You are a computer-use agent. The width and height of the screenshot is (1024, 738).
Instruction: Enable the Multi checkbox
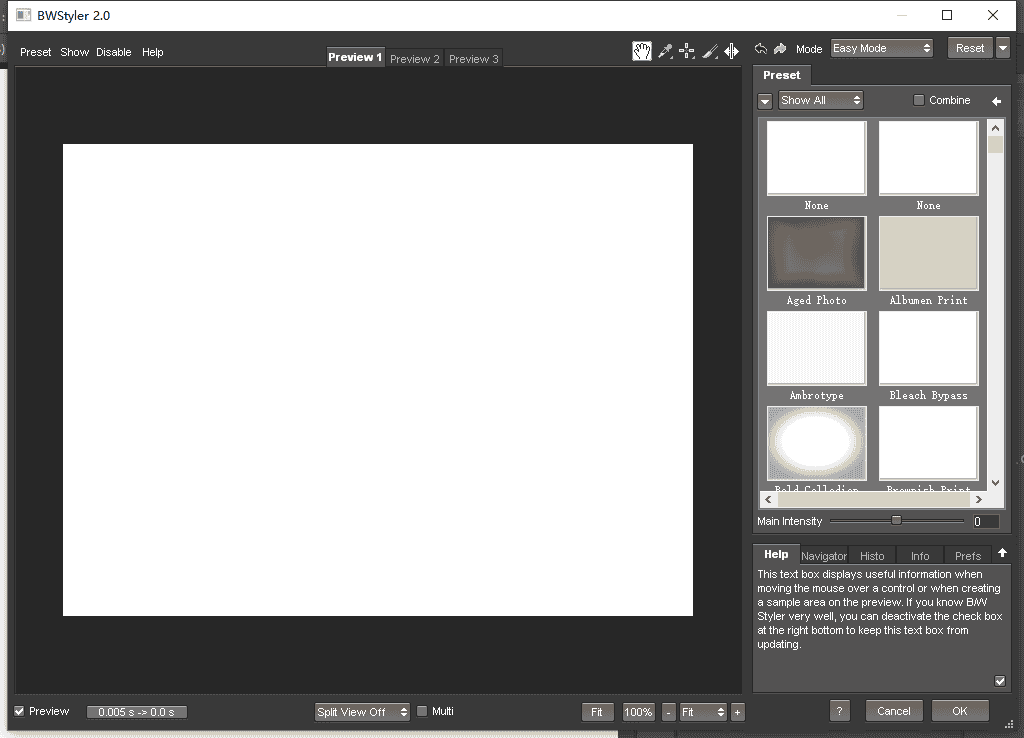click(x=422, y=711)
